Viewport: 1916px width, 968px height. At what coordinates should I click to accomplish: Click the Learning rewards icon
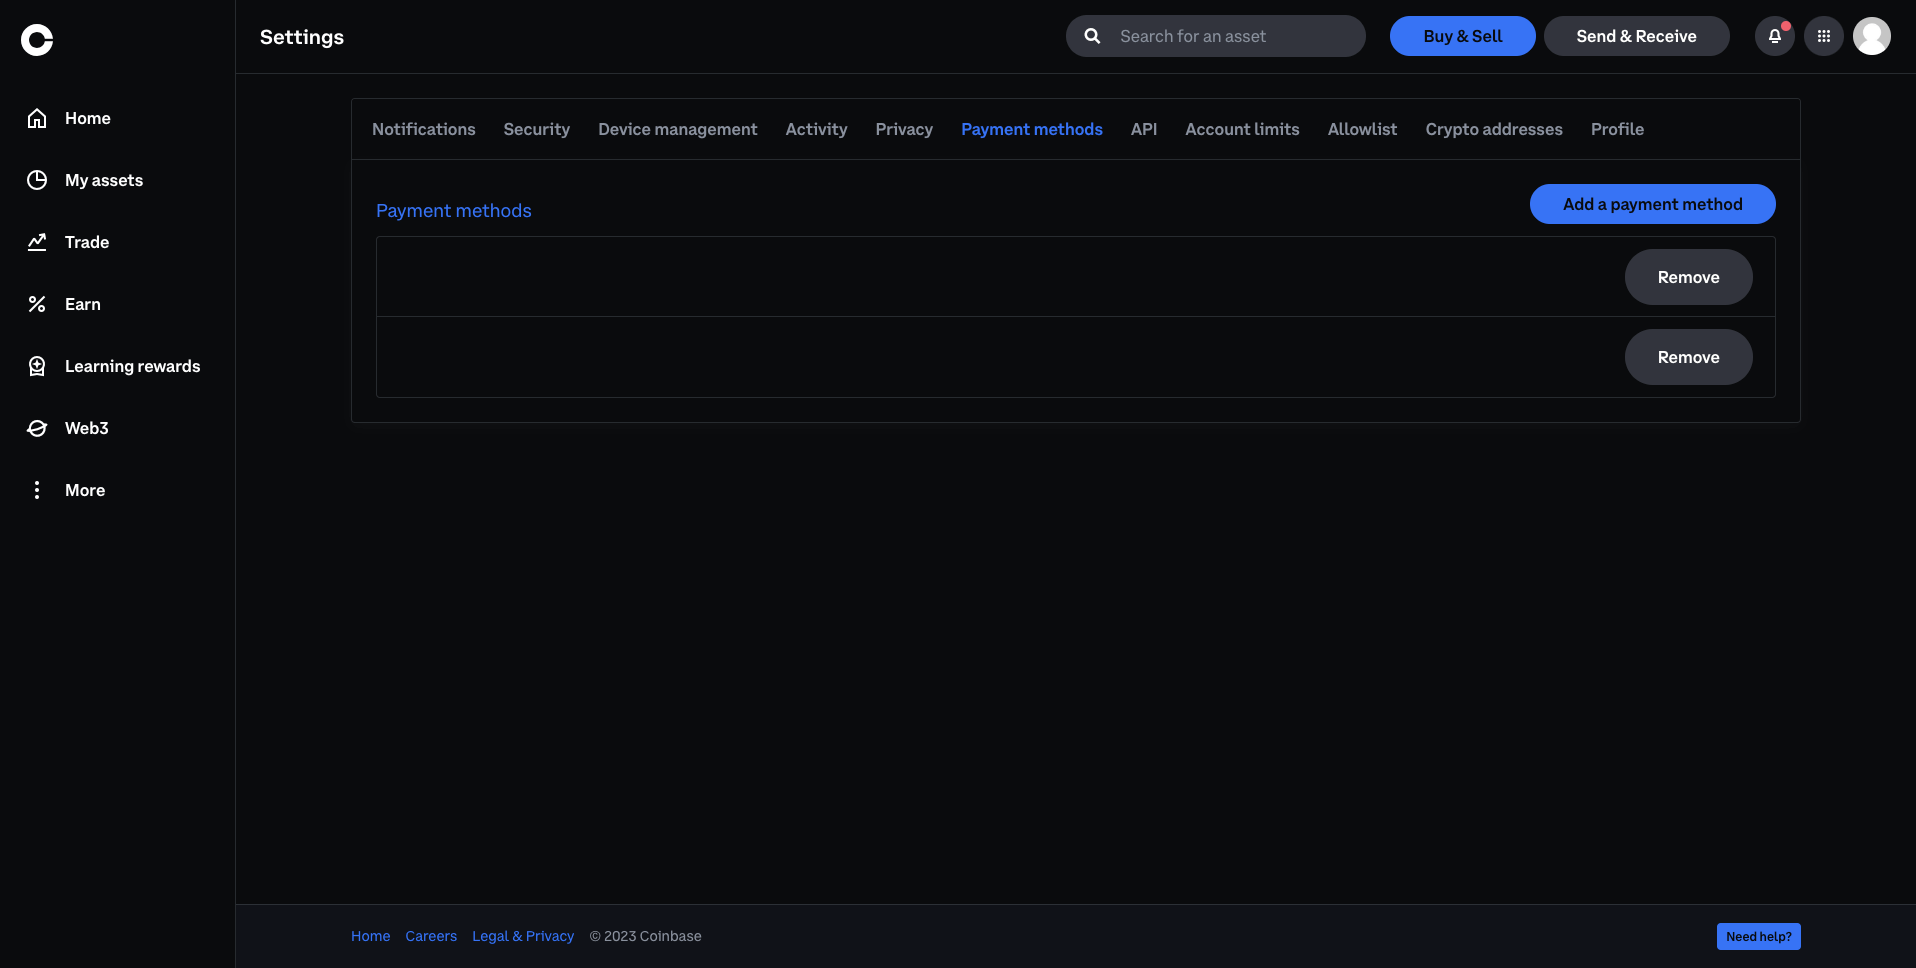pyautogui.click(x=36, y=366)
